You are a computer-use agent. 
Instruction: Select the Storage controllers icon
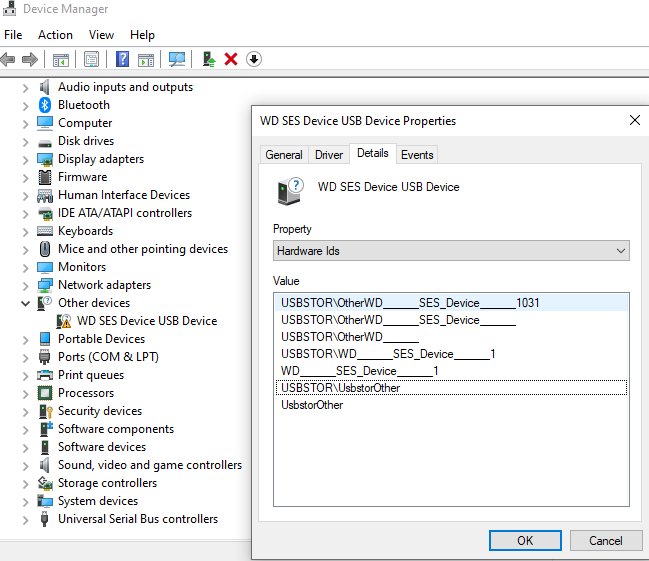tap(45, 483)
